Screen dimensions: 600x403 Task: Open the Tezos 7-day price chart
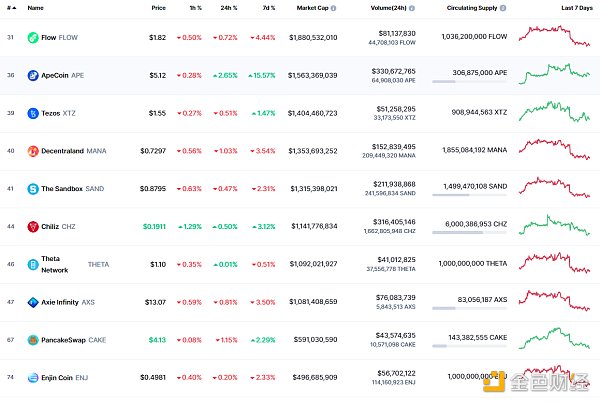(x=555, y=112)
